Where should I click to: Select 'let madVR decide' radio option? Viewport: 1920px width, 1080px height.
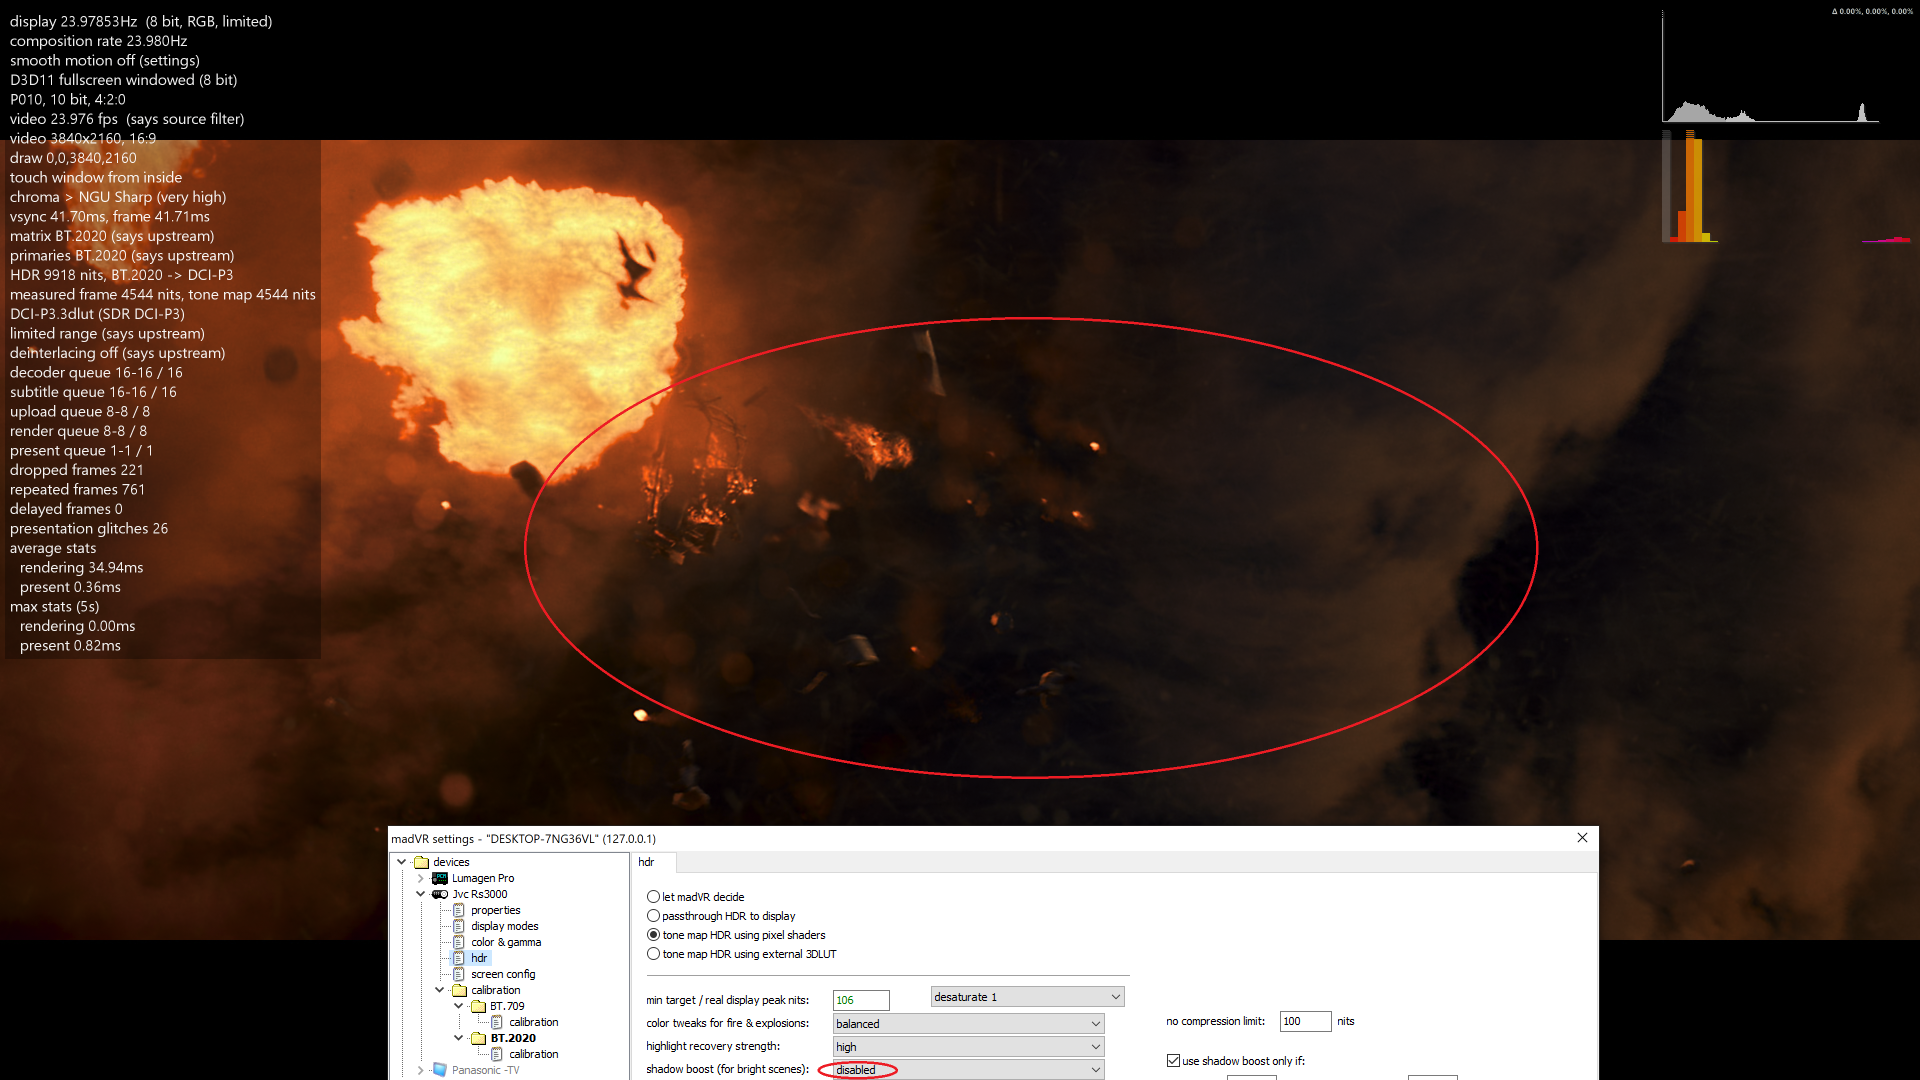coord(653,897)
